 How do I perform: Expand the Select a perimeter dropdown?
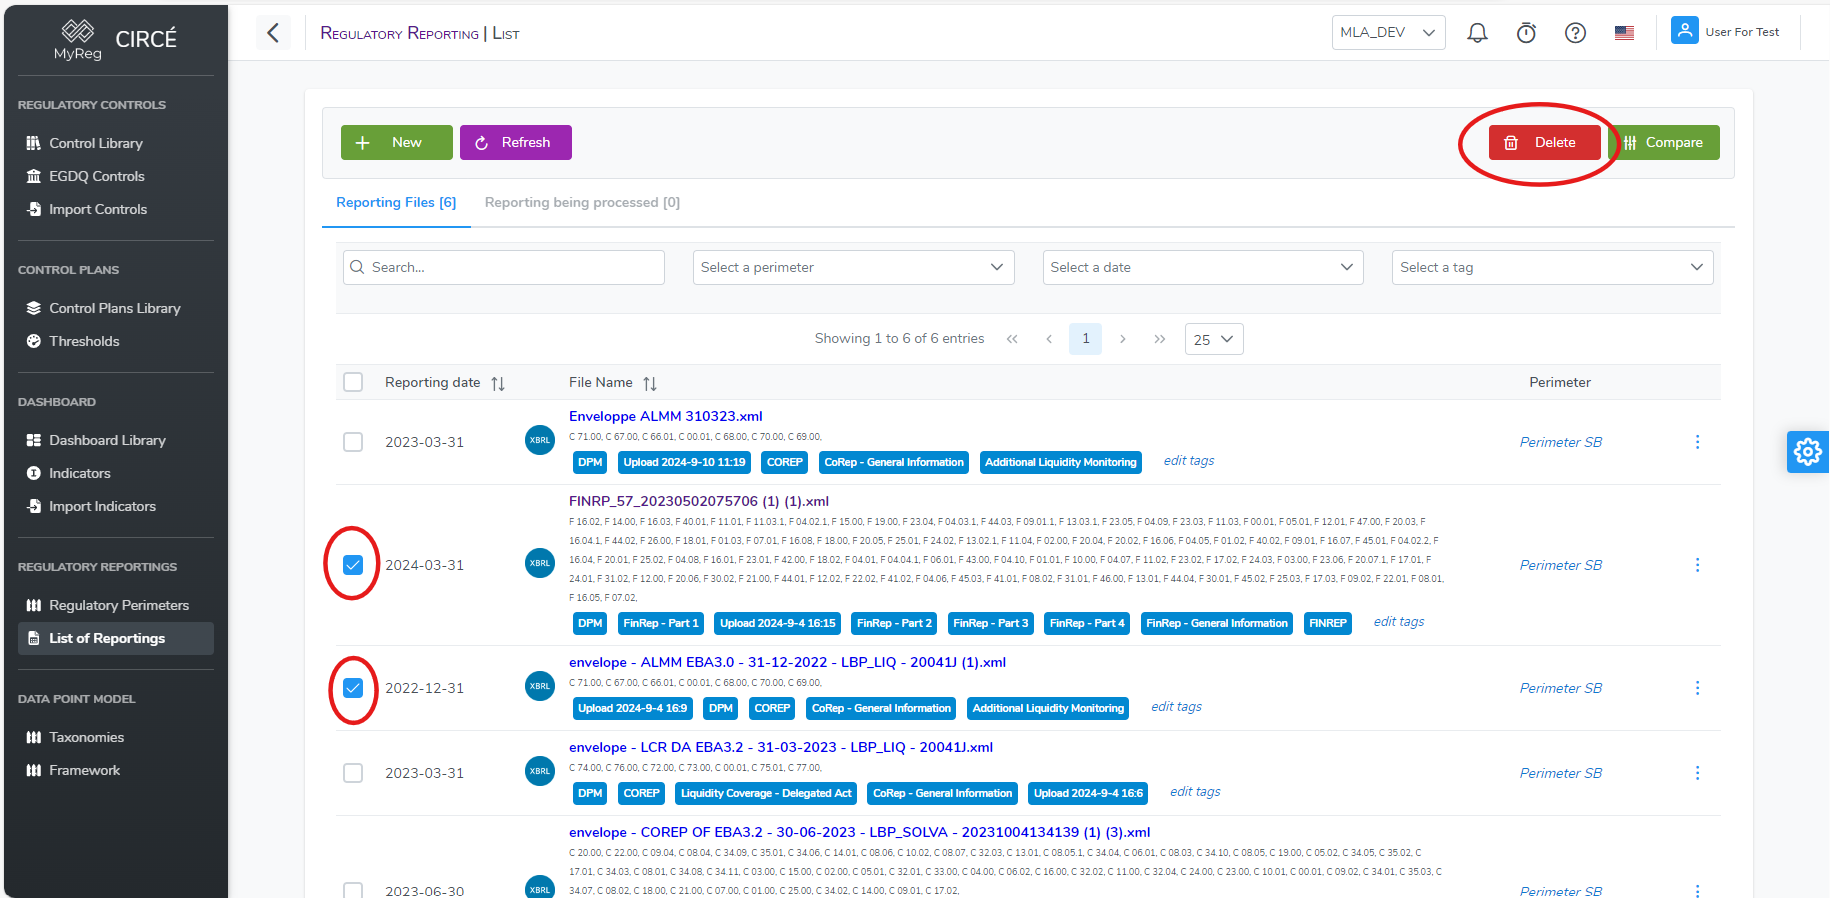853,267
